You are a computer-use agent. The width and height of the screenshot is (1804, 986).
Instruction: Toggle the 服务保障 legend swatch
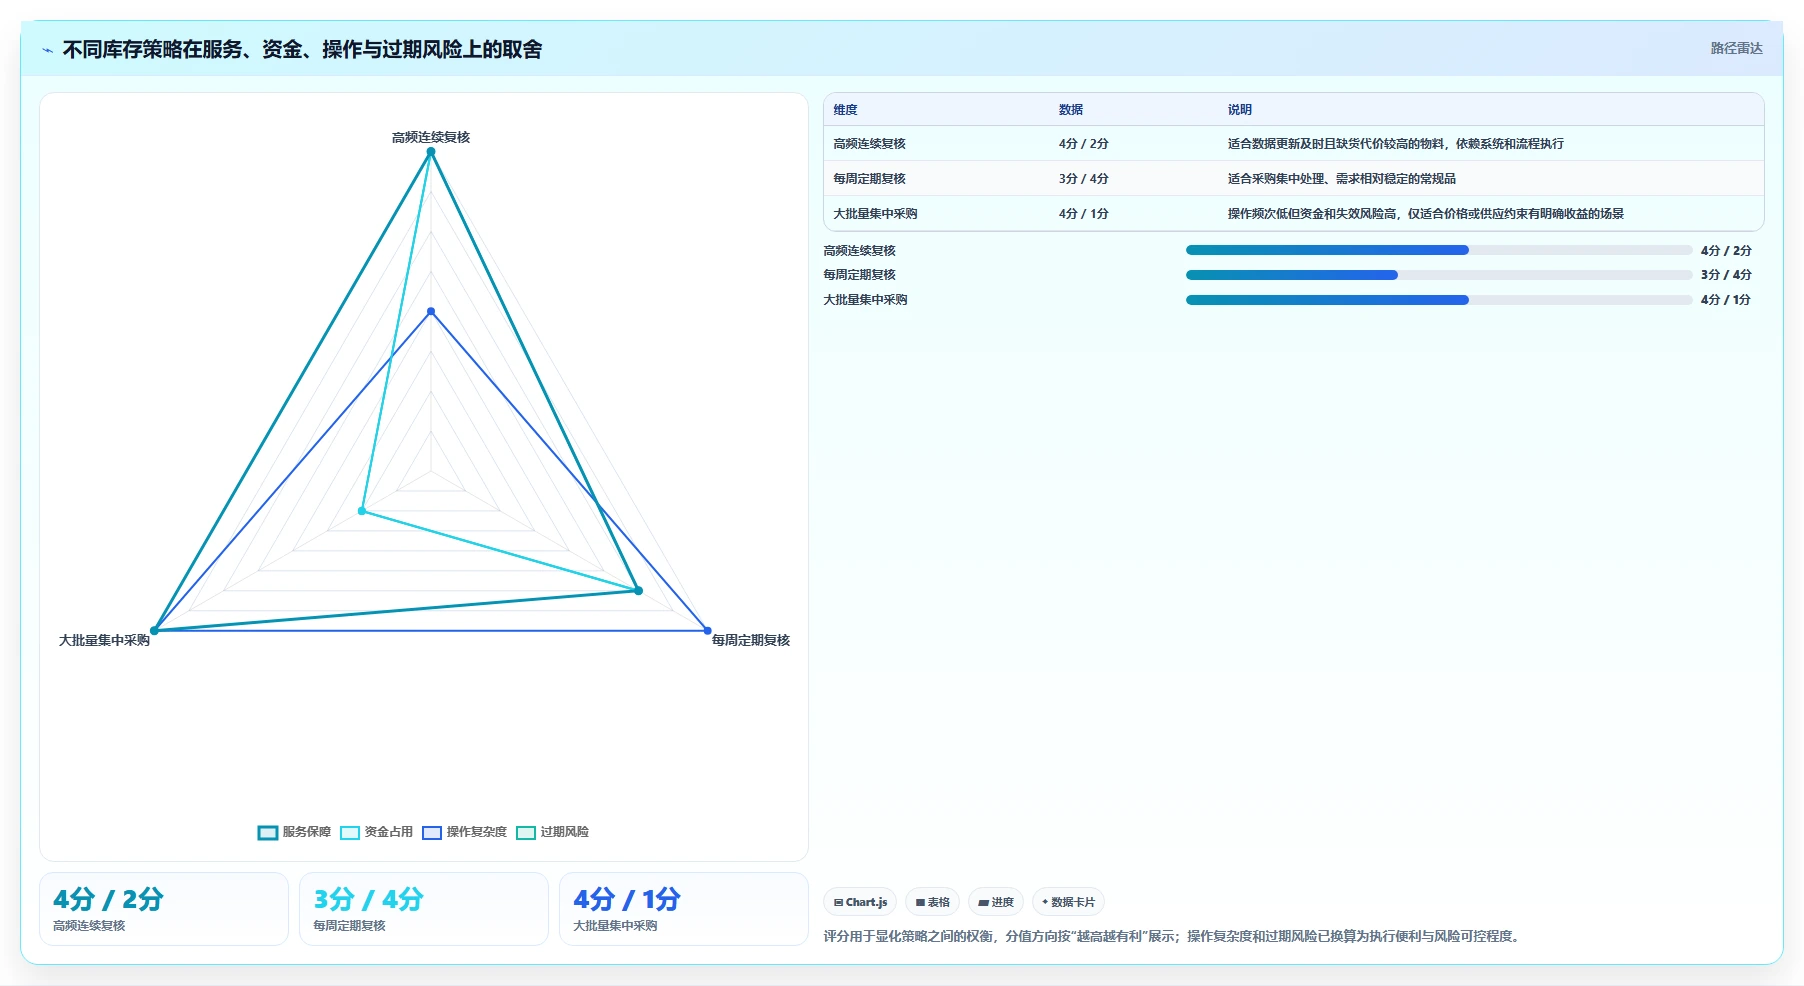(x=267, y=832)
